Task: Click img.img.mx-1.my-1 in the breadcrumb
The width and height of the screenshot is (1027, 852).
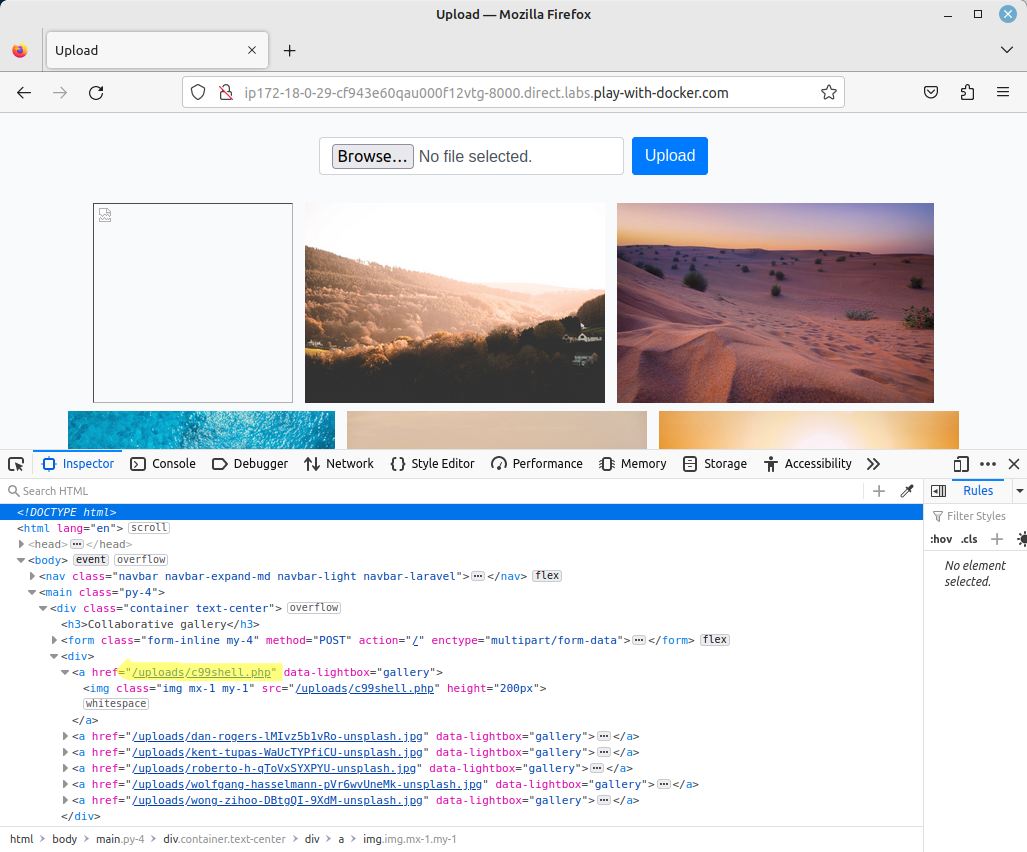Action: click(410, 839)
